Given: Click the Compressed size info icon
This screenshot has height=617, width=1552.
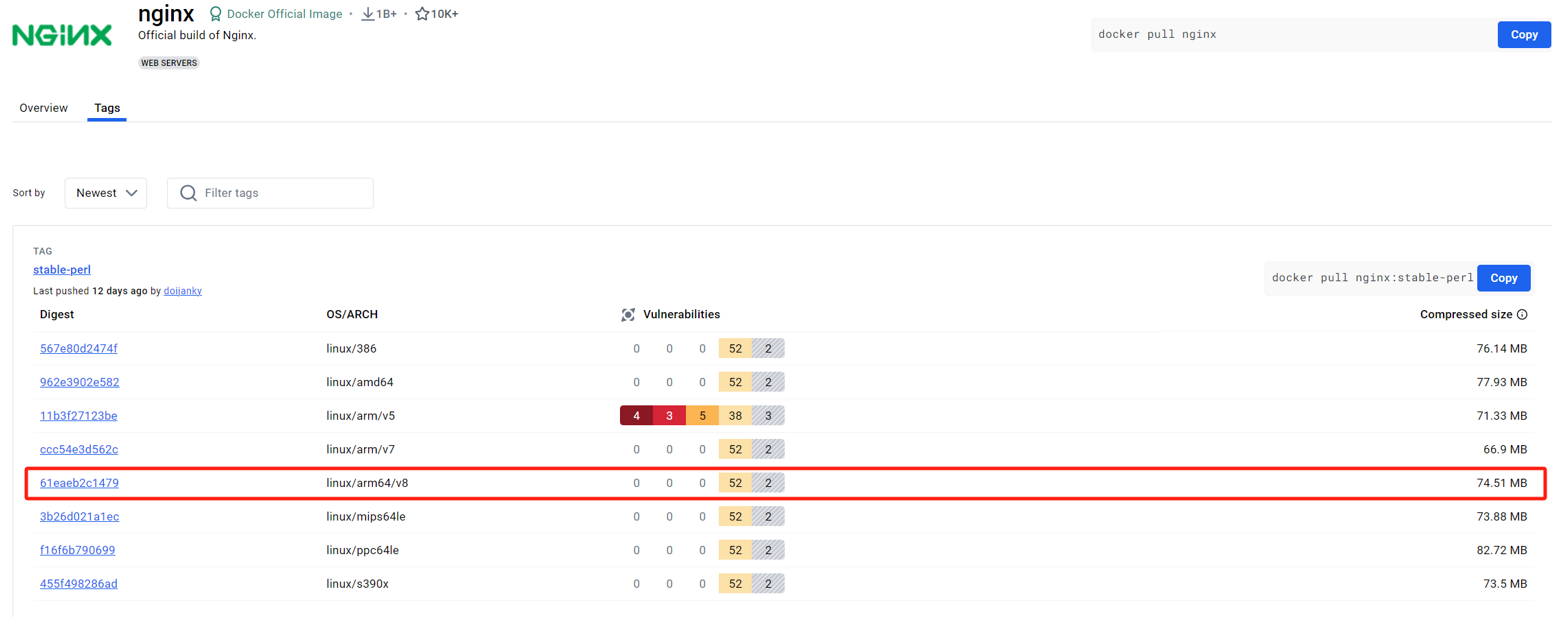Looking at the screenshot, I should (1522, 314).
